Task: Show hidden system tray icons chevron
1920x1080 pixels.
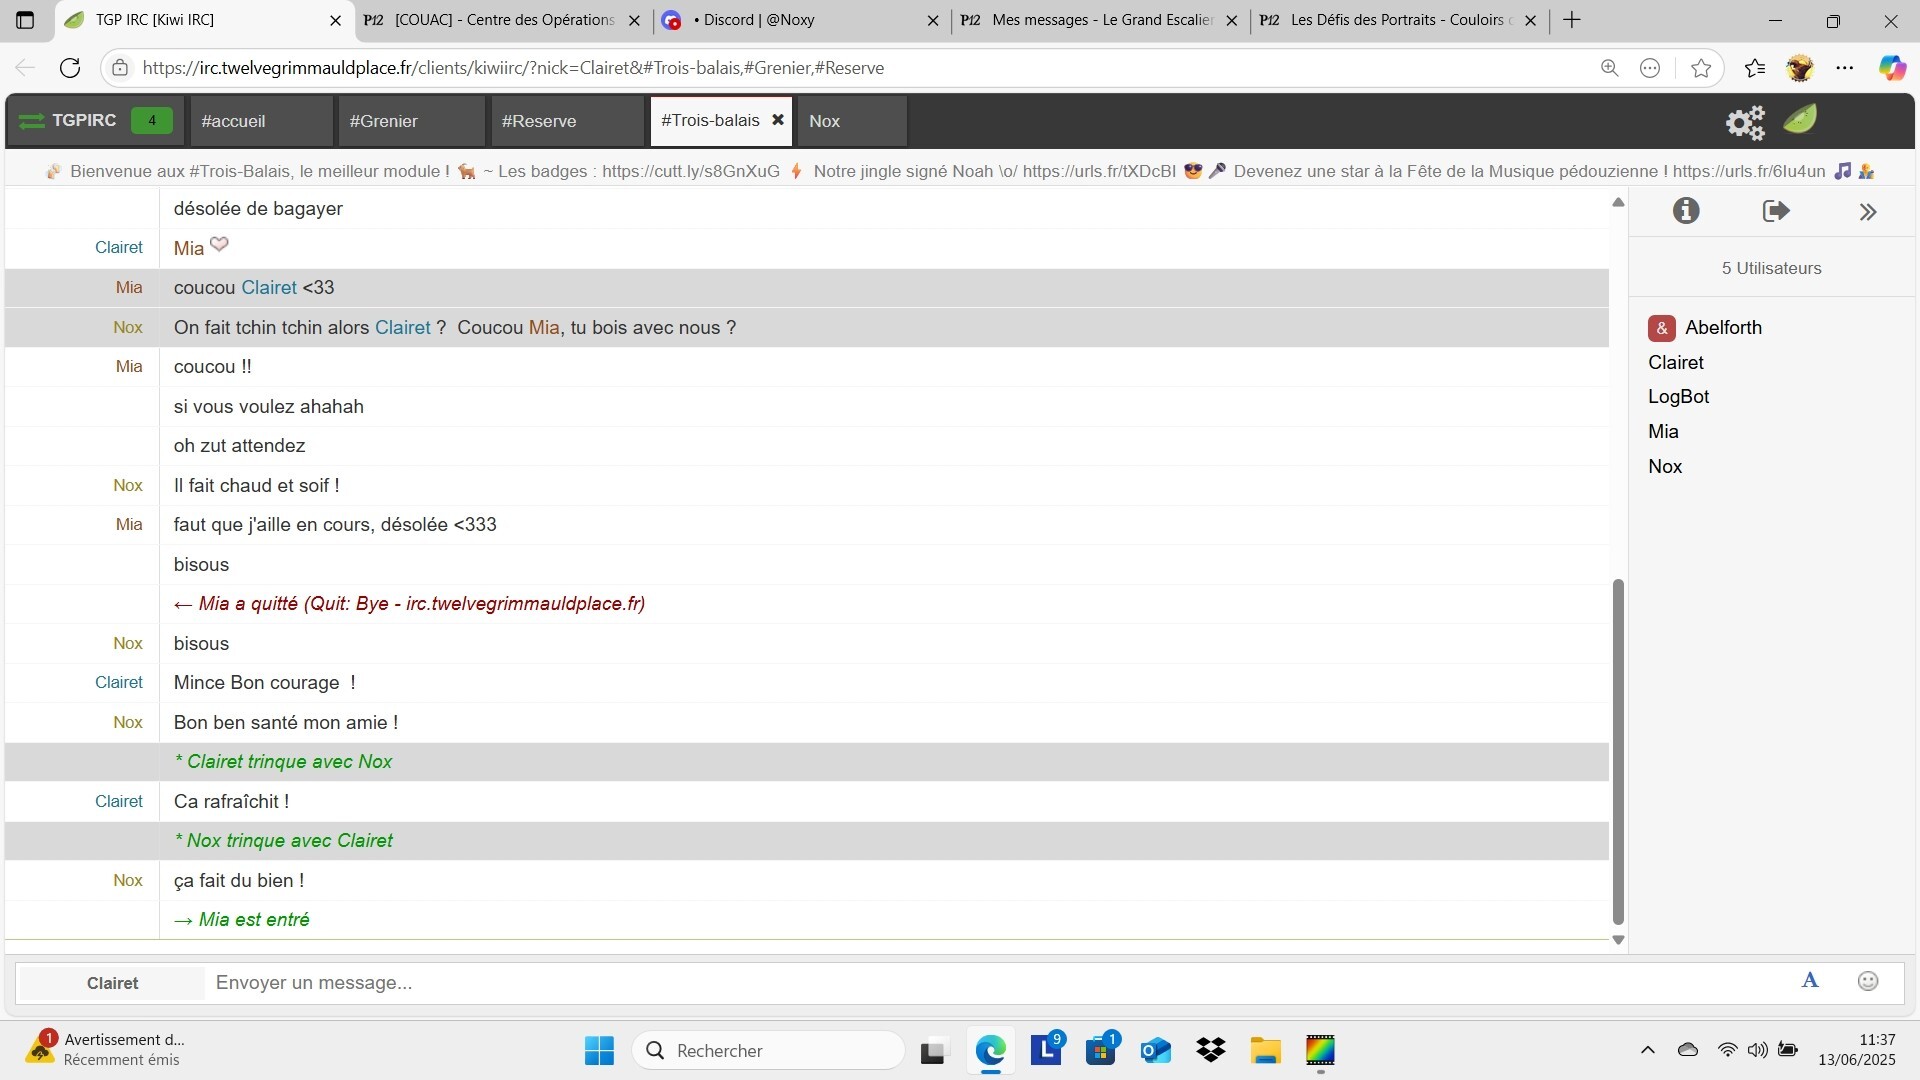Action: [1647, 1050]
